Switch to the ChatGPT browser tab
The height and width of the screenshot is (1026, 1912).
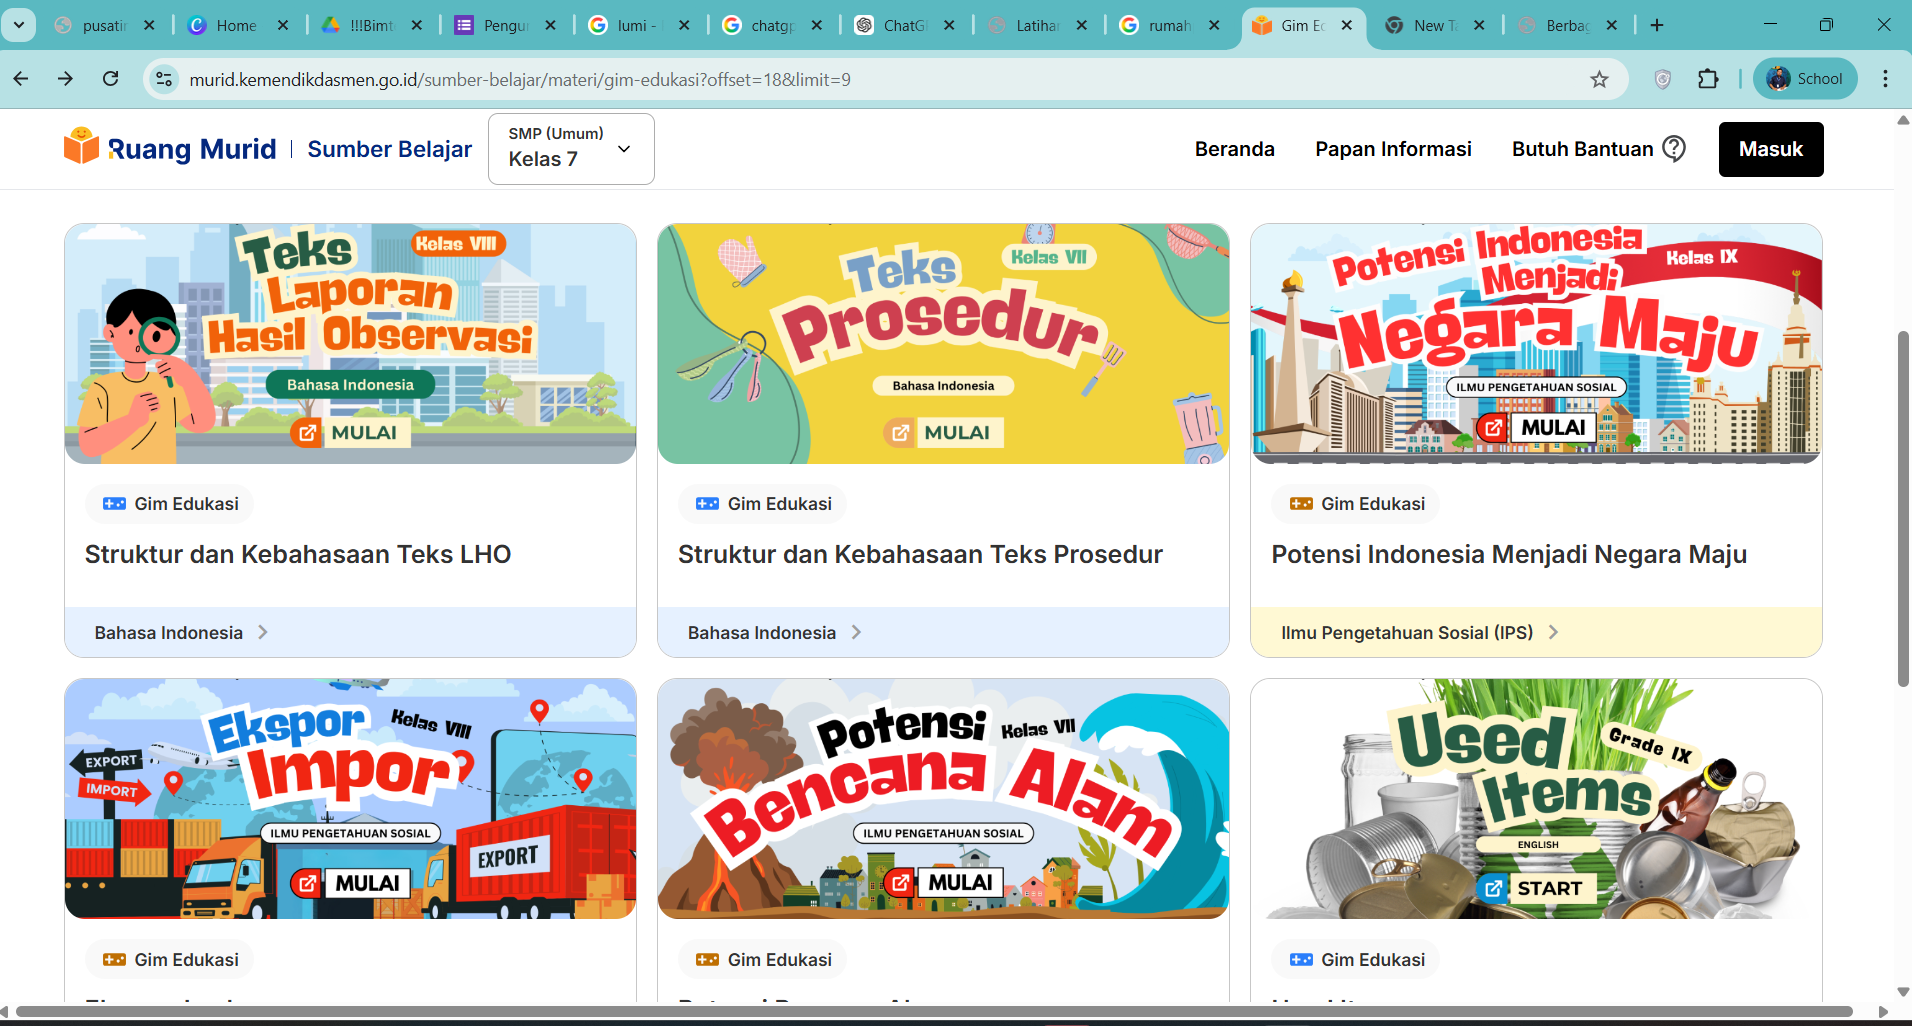(904, 25)
